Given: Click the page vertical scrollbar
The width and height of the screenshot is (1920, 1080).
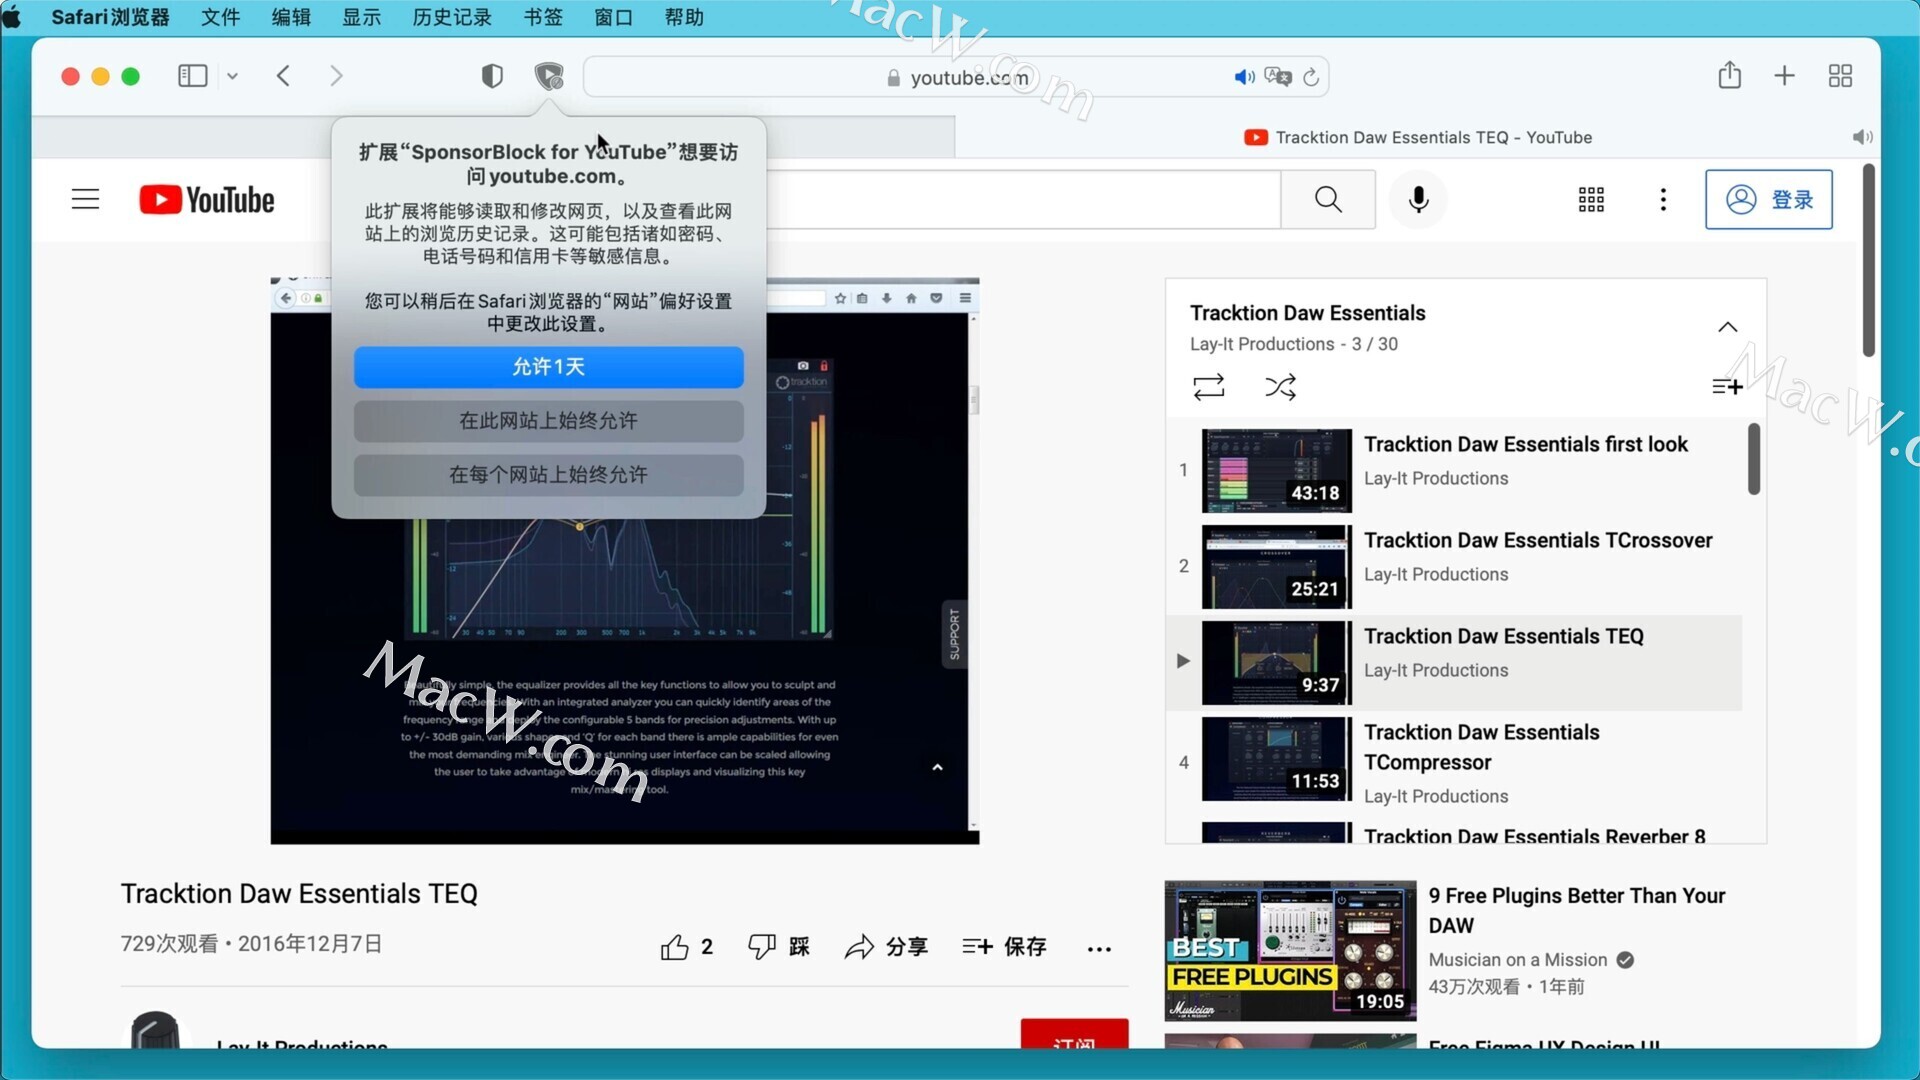Looking at the screenshot, I should tap(1868, 260).
